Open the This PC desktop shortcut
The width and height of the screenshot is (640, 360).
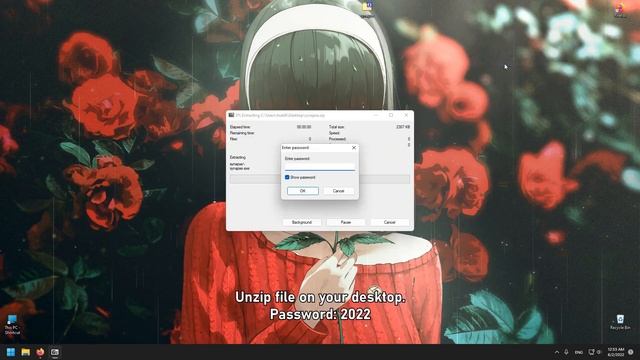point(12,324)
